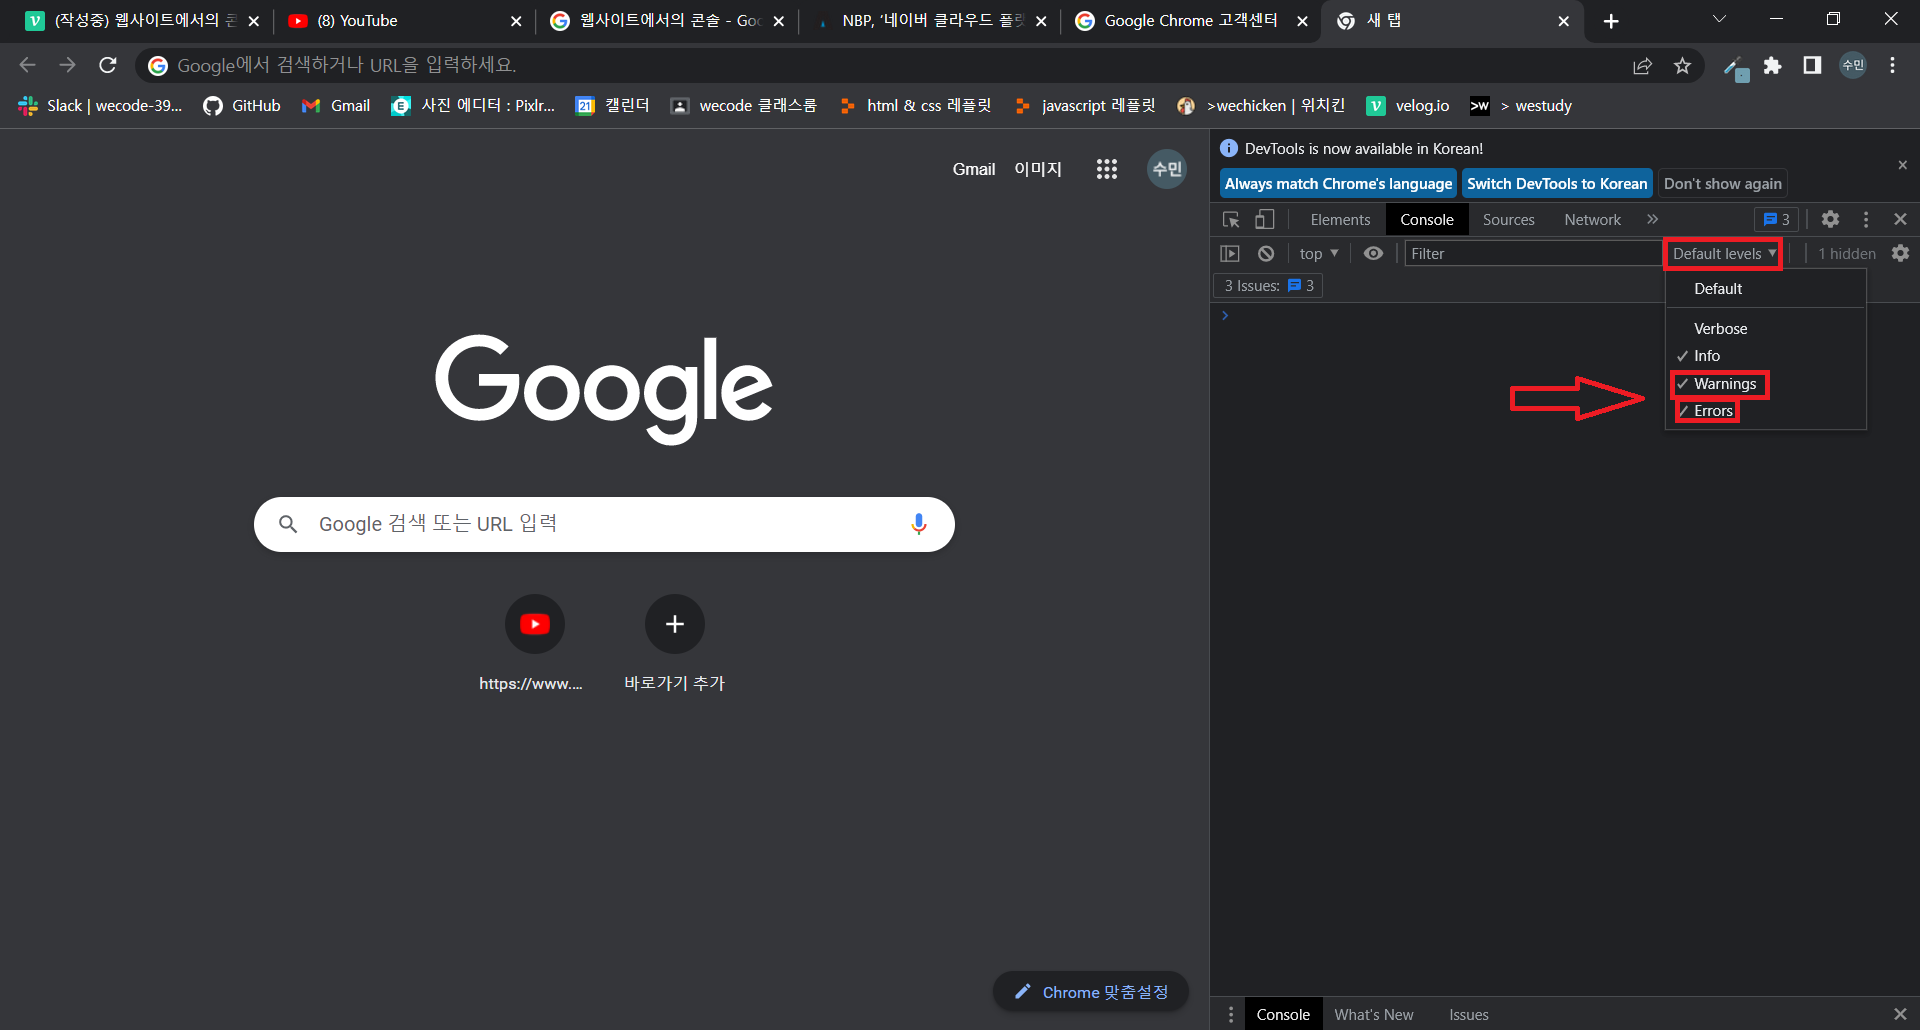Open the tab search chevron

coord(1719,19)
